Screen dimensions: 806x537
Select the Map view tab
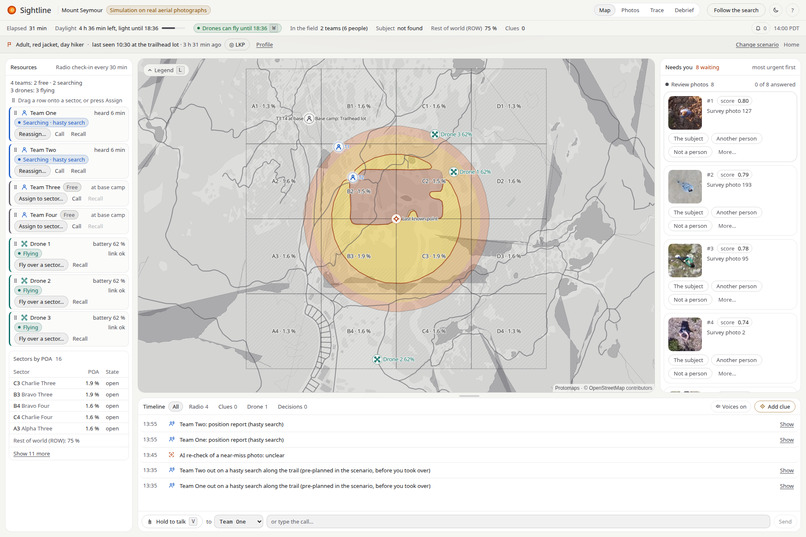[604, 10]
